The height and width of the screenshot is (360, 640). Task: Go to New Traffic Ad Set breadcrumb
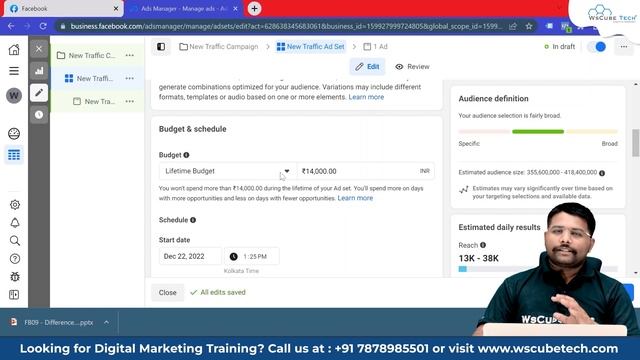point(311,47)
